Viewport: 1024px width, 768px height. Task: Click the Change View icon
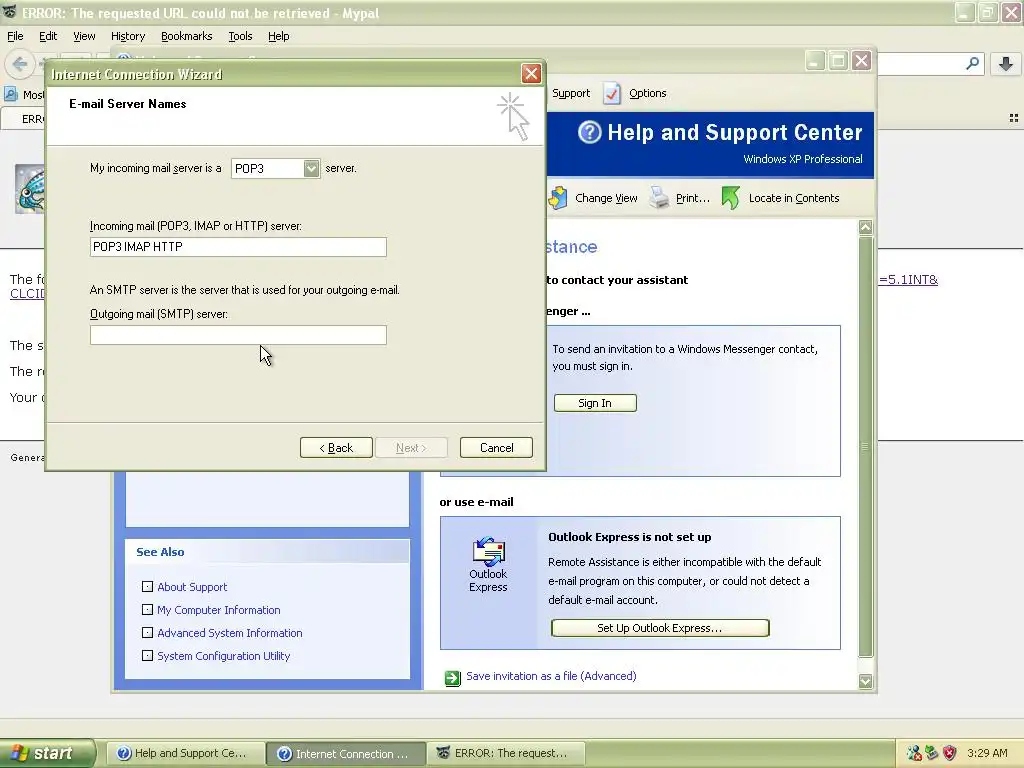(x=558, y=198)
